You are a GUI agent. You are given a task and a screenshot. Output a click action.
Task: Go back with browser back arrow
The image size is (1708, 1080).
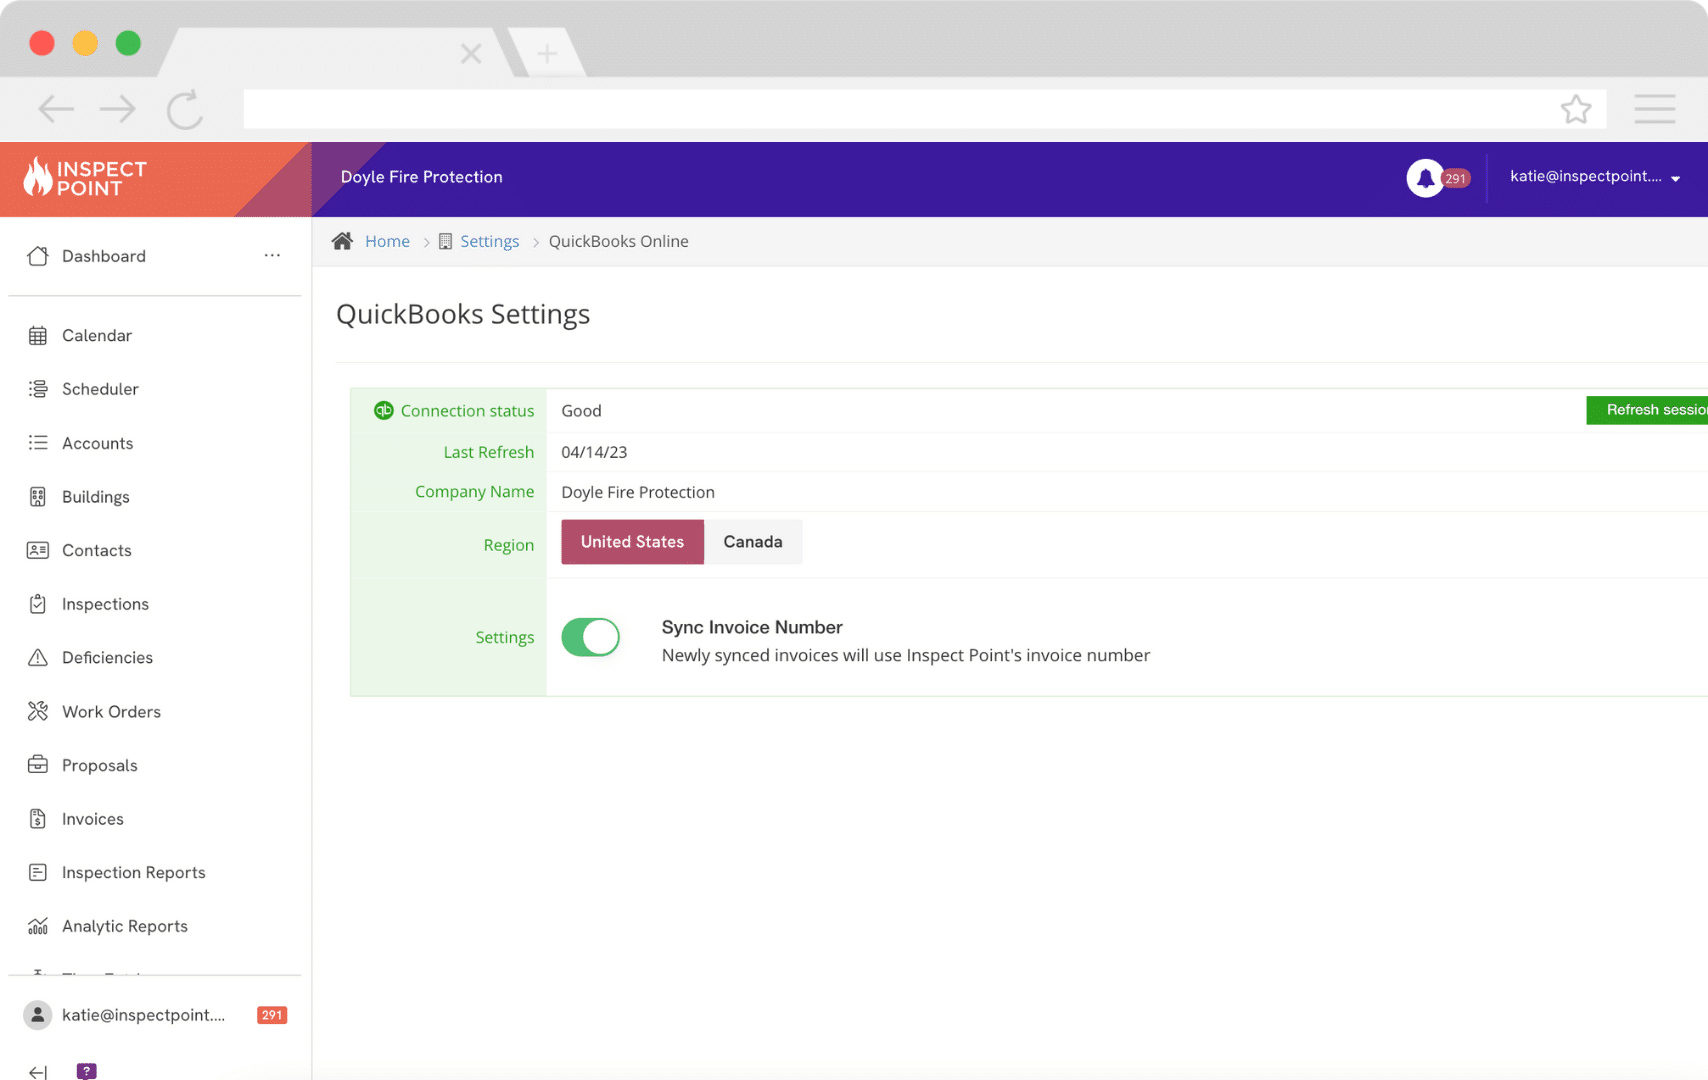pos(56,109)
